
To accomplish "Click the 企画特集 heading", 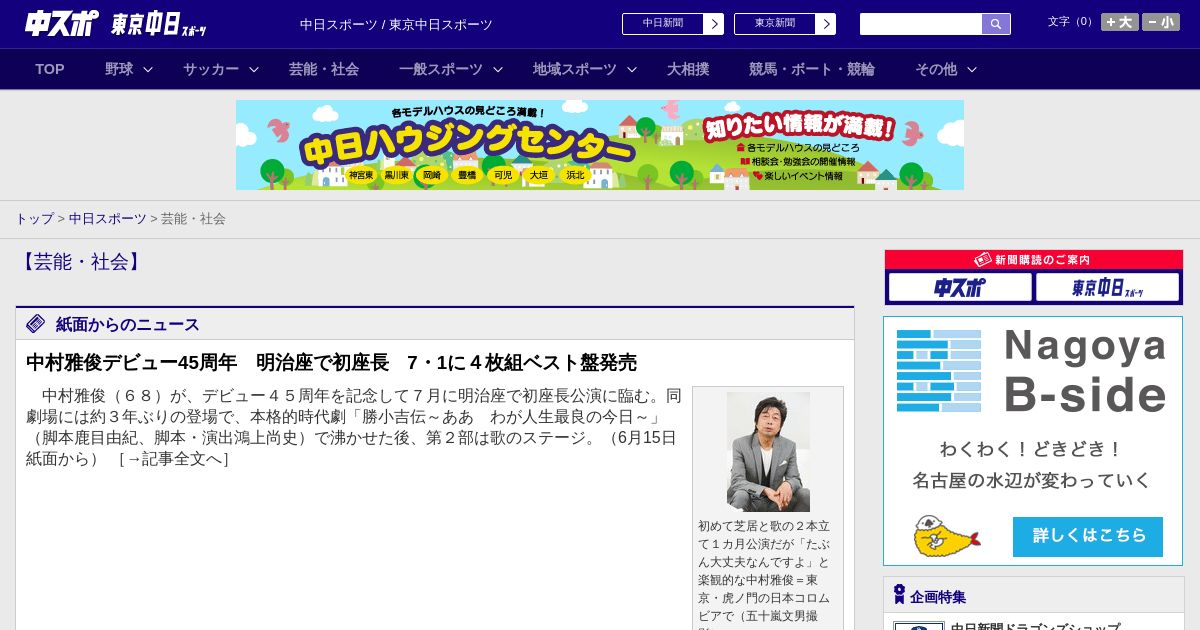I will pyautogui.click(x=938, y=596).
